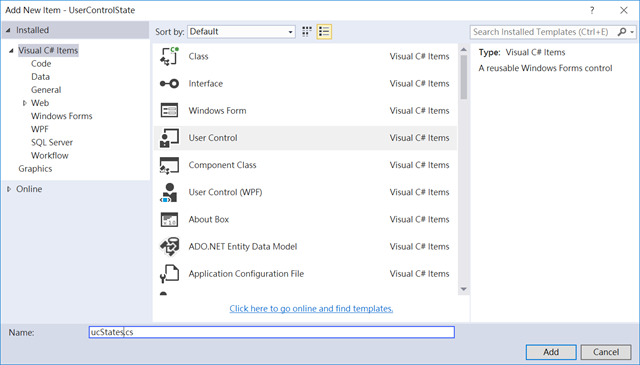Select the 'User Control' template name
This screenshot has width=640, height=365.
point(213,138)
